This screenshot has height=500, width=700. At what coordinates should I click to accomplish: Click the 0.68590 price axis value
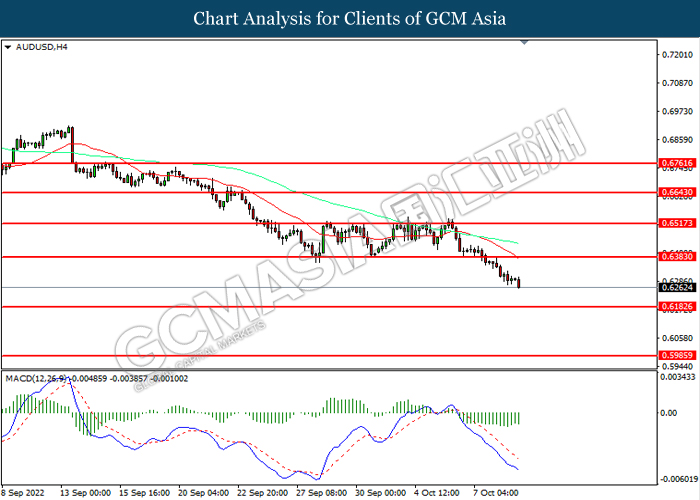click(677, 140)
